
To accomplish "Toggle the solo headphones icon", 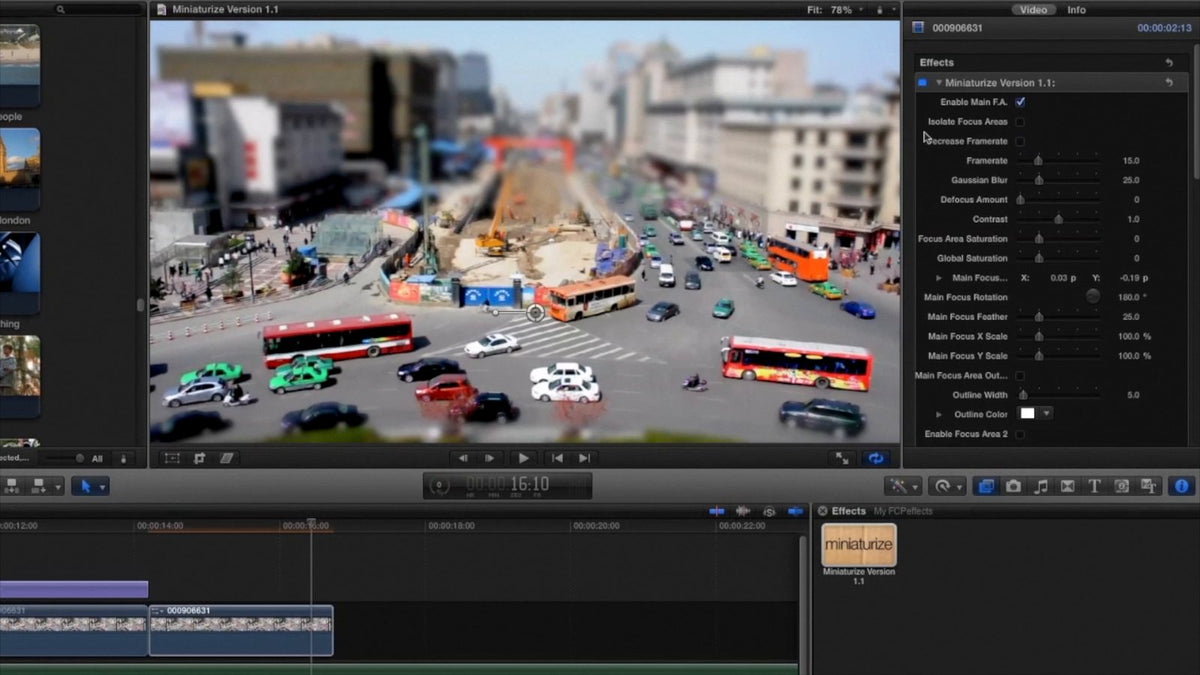I will [x=769, y=511].
